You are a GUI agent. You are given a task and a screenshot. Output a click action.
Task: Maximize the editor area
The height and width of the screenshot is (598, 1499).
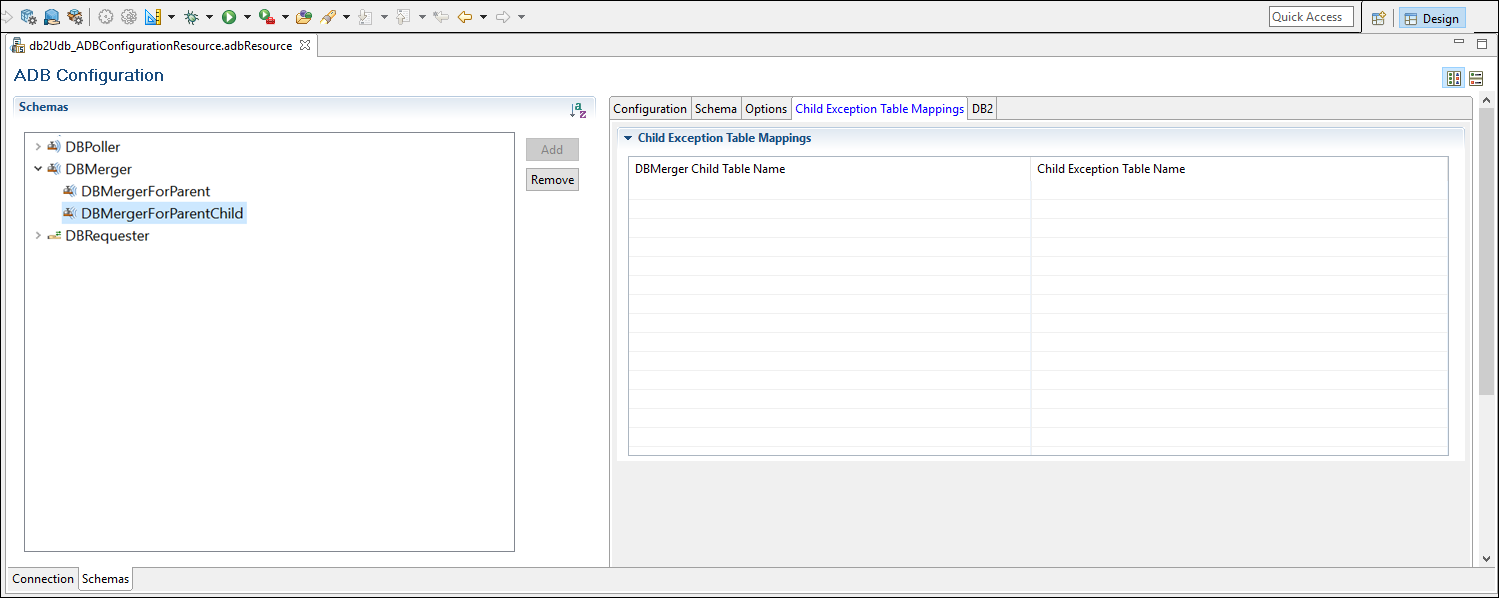click(1482, 44)
